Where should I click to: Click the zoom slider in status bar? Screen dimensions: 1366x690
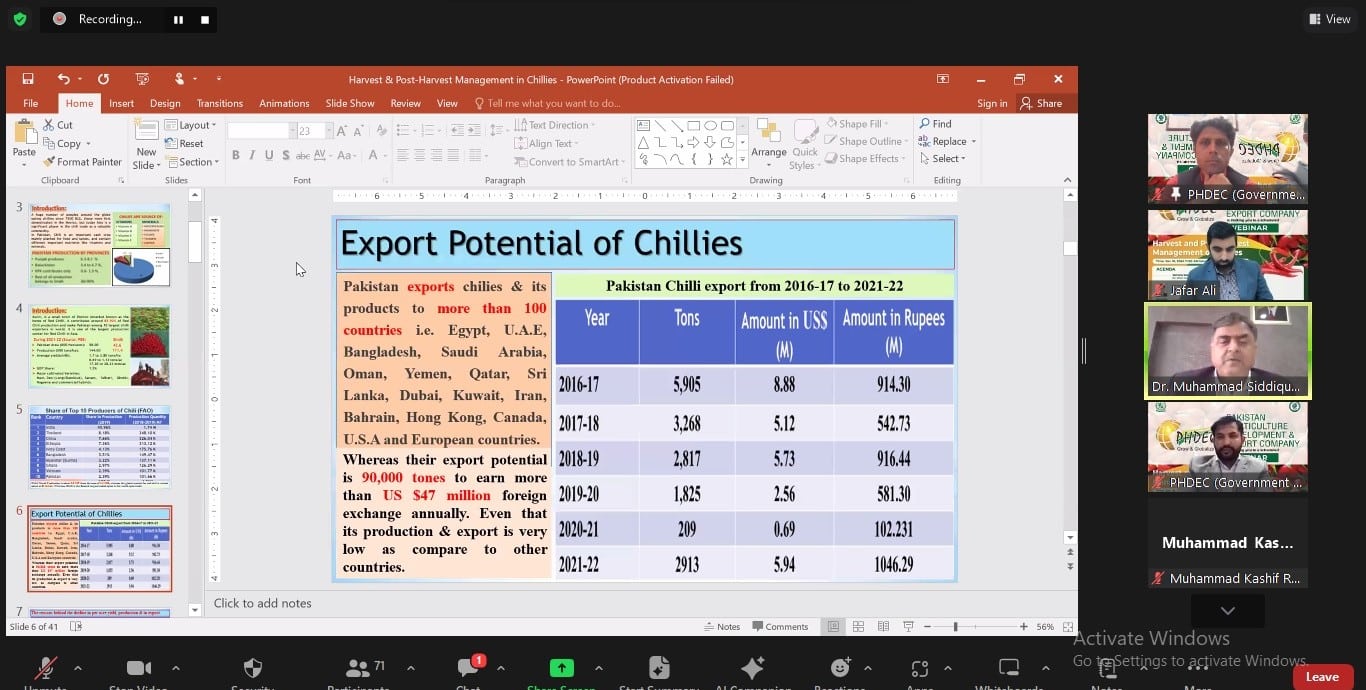click(956, 627)
